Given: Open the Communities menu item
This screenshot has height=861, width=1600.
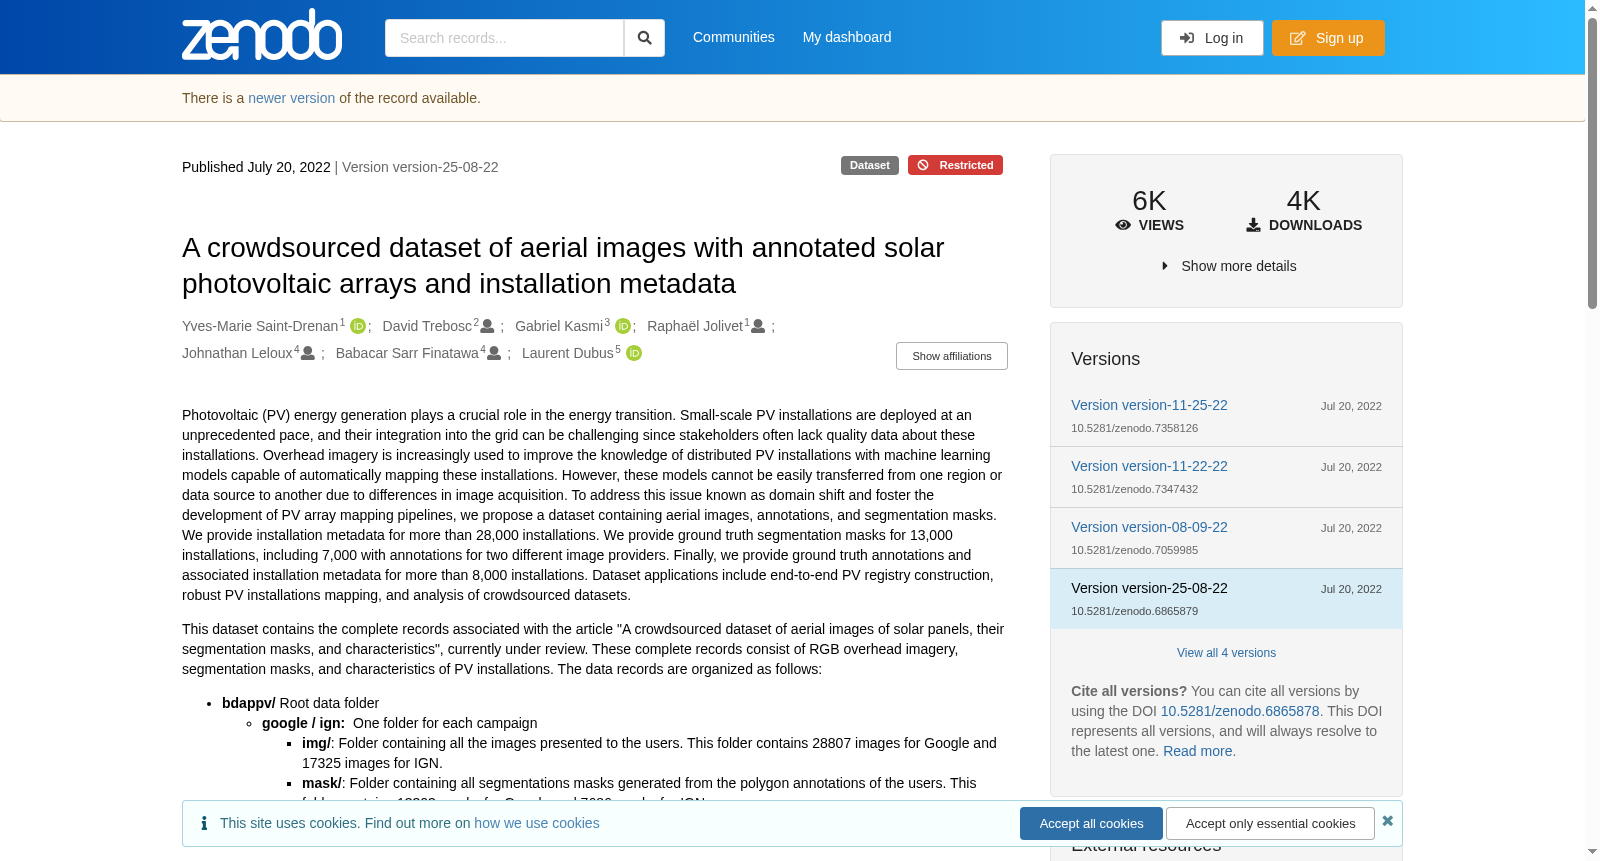Looking at the screenshot, I should coord(734,37).
